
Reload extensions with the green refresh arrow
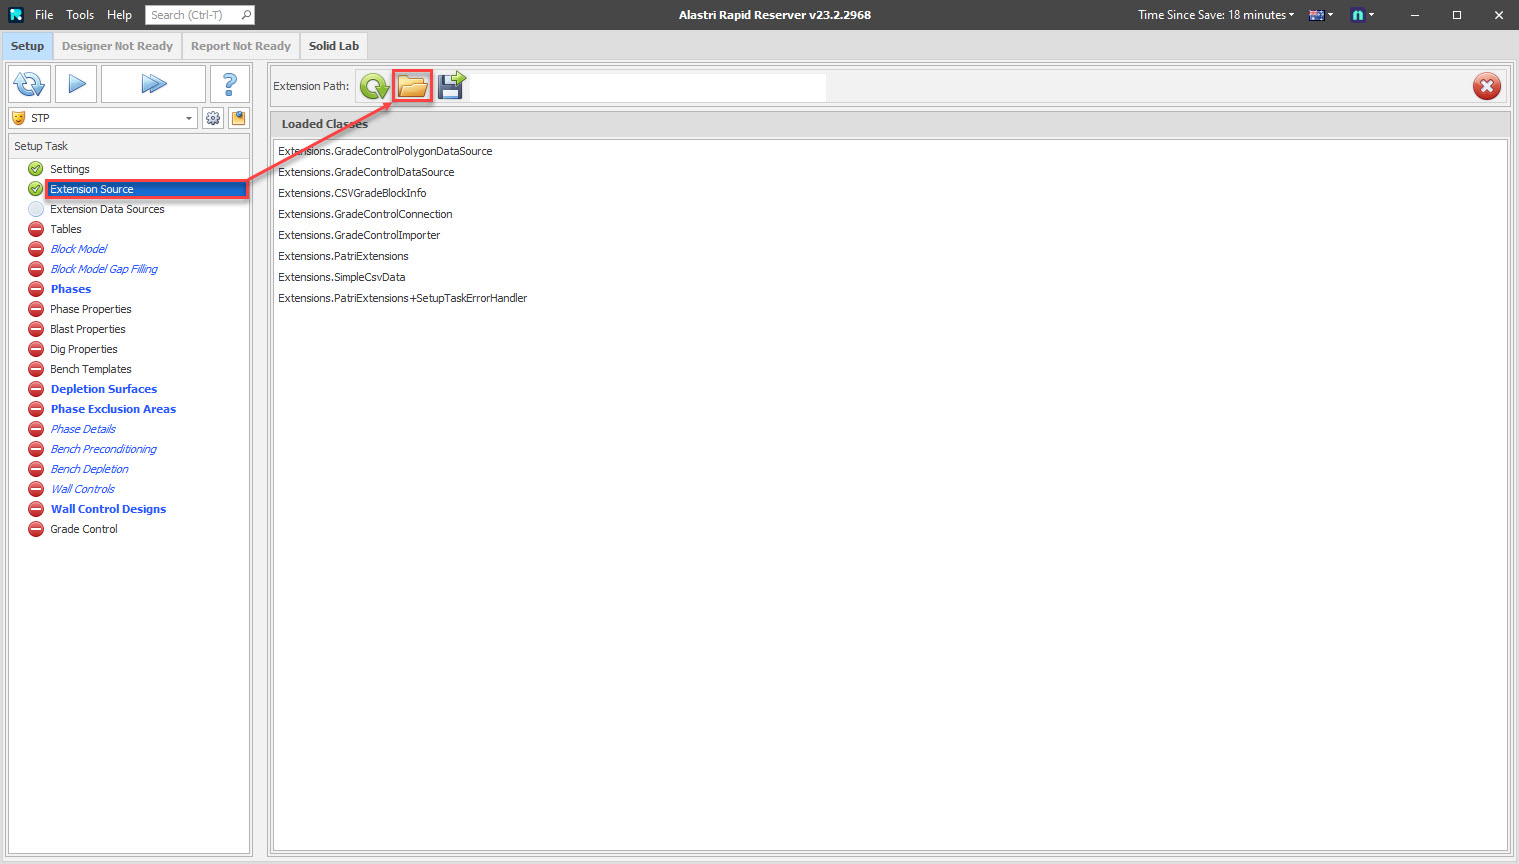click(374, 86)
